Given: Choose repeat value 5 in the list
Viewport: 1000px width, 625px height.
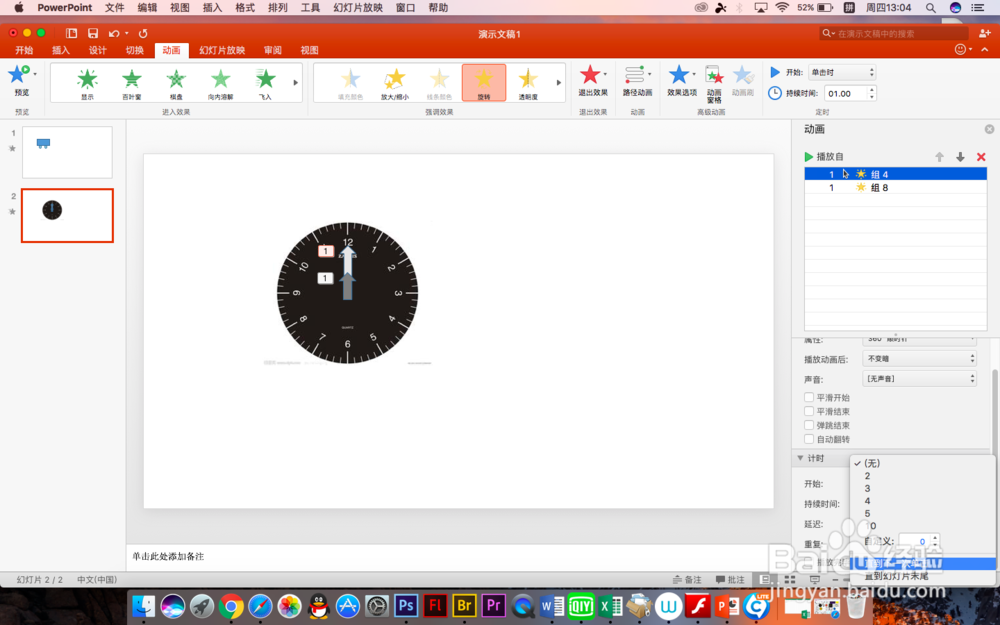Looking at the screenshot, I should 922,513.
